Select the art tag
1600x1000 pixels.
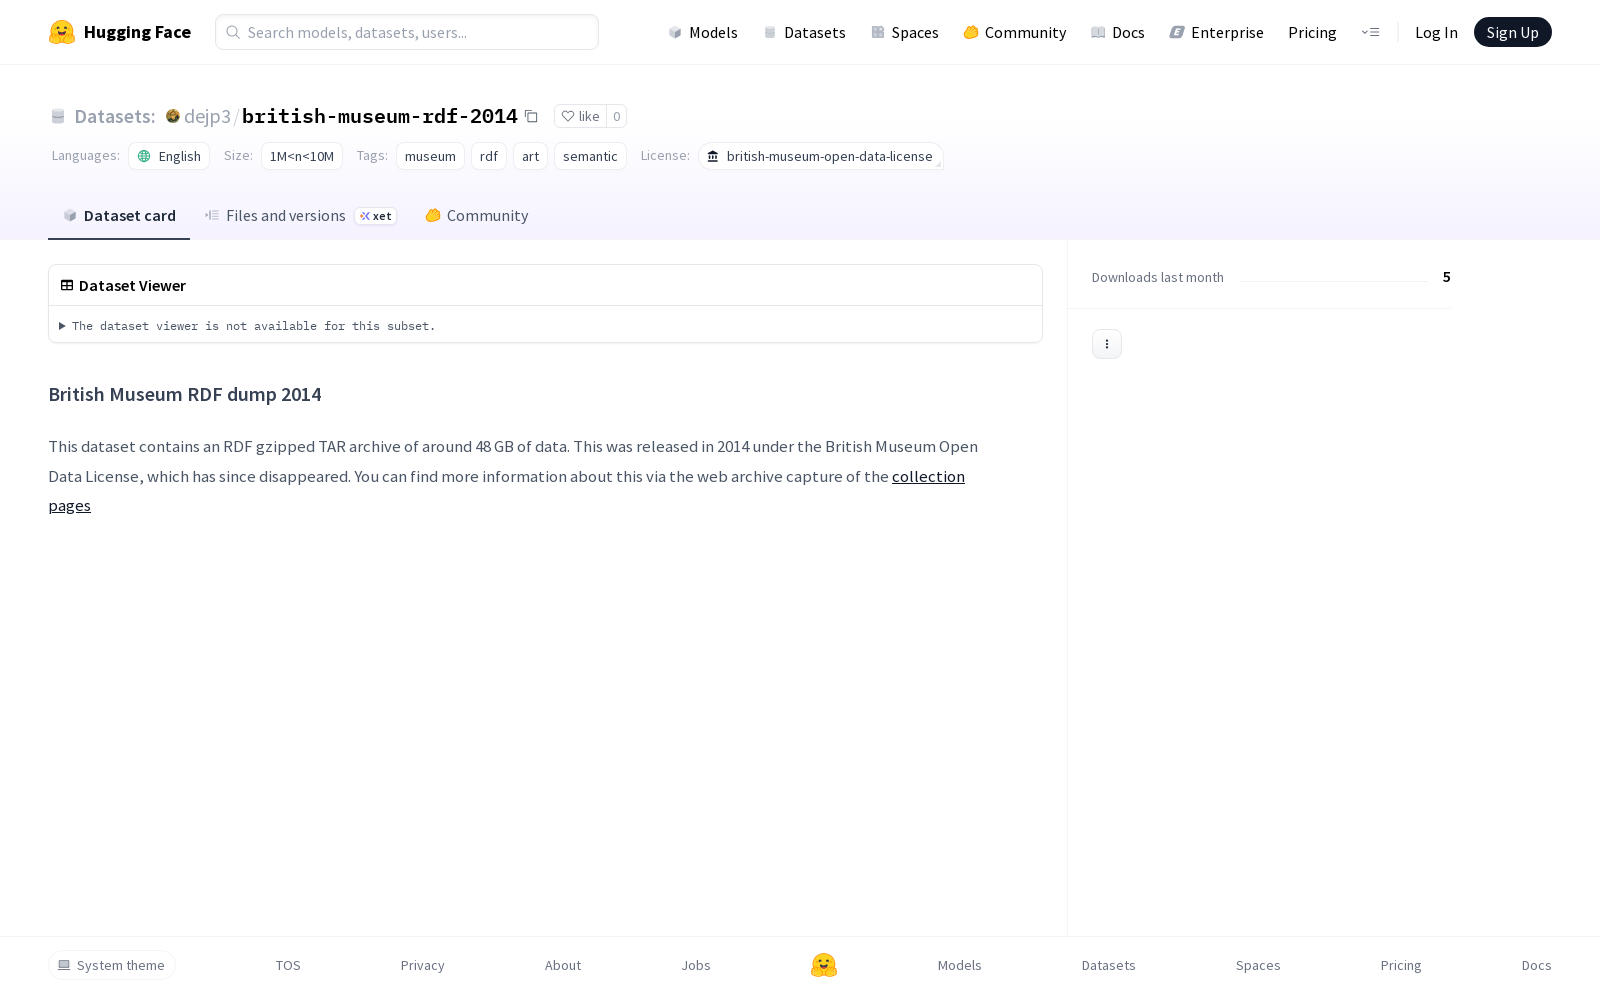(530, 156)
